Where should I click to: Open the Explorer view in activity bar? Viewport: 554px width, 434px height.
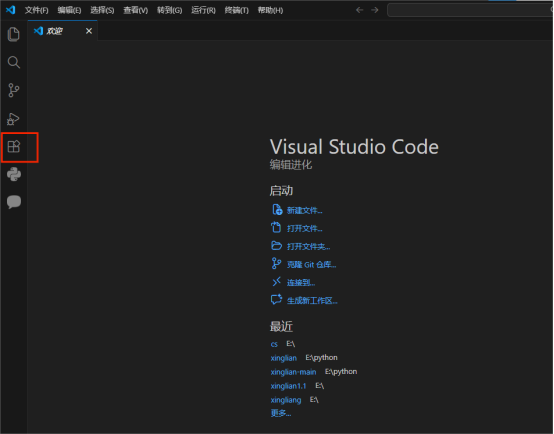[13, 34]
